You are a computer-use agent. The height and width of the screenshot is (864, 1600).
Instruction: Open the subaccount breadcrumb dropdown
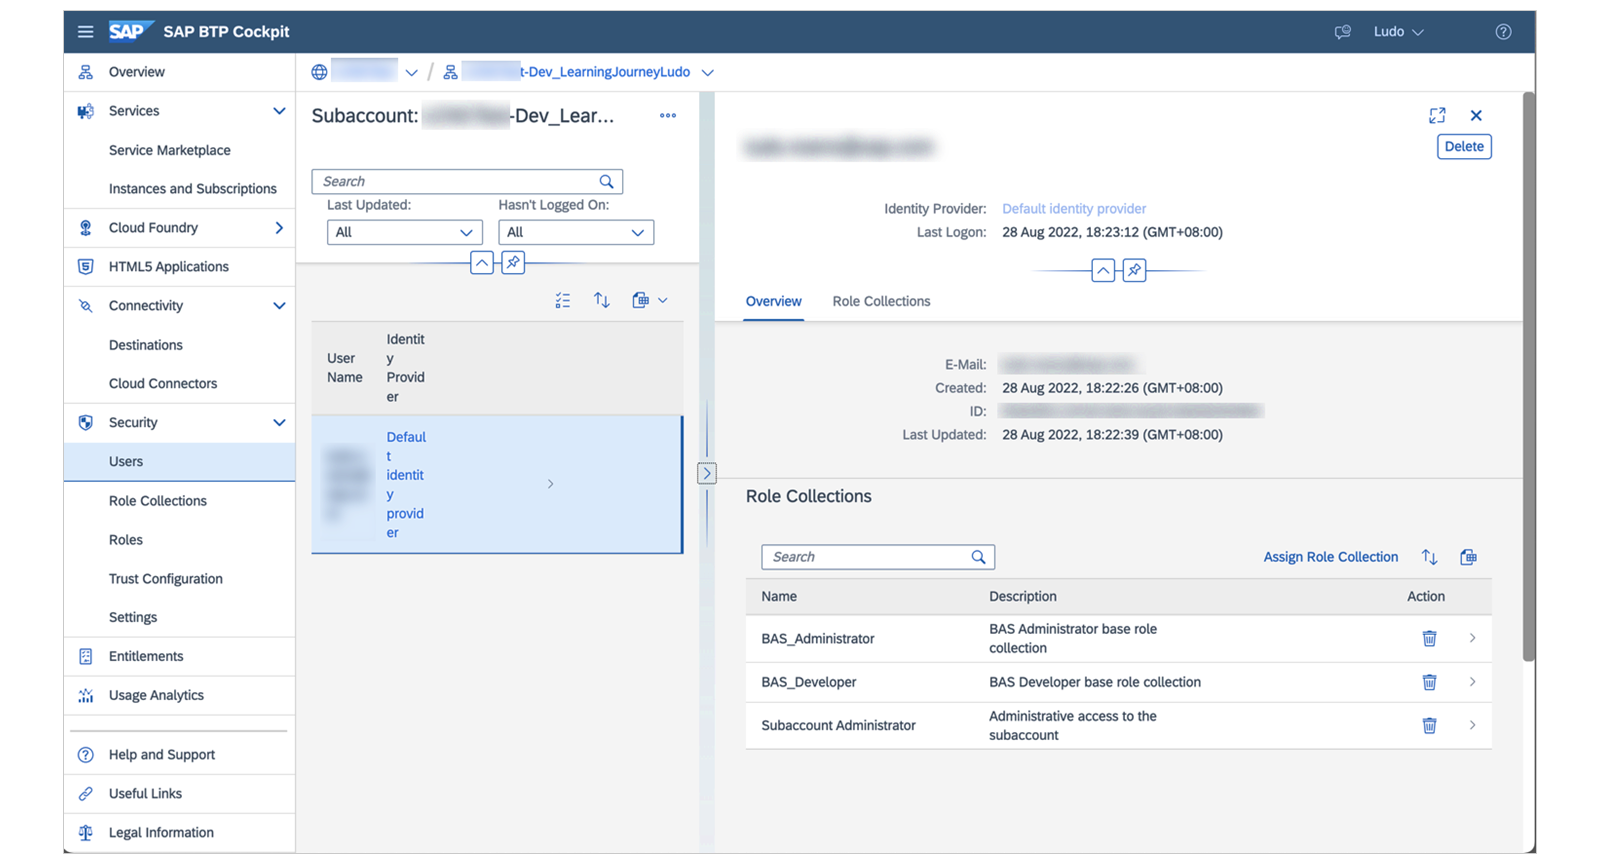[708, 73]
